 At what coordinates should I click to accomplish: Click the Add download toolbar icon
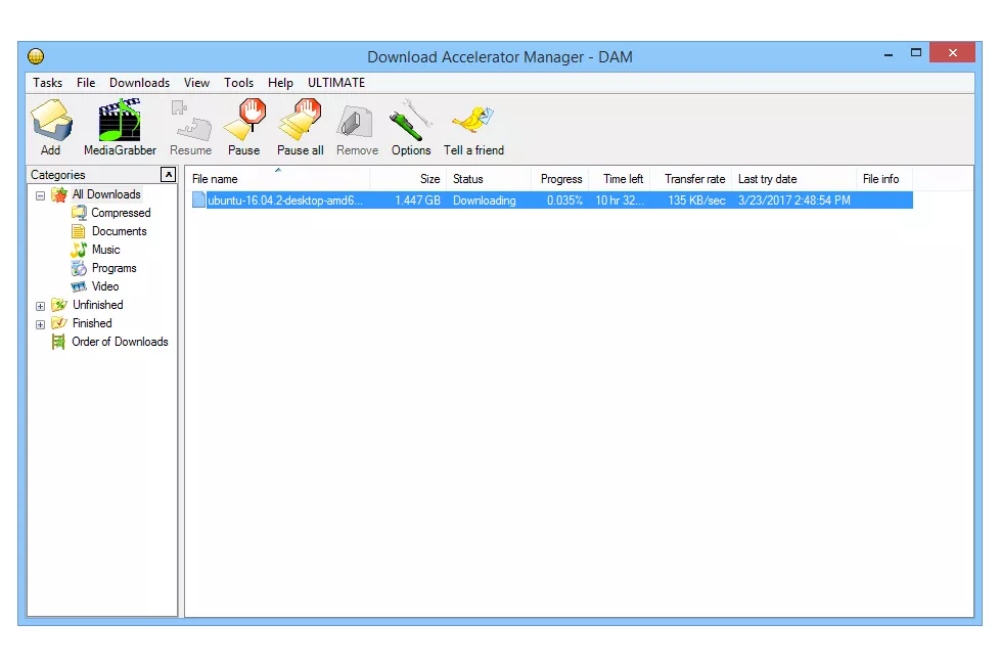click(50, 122)
